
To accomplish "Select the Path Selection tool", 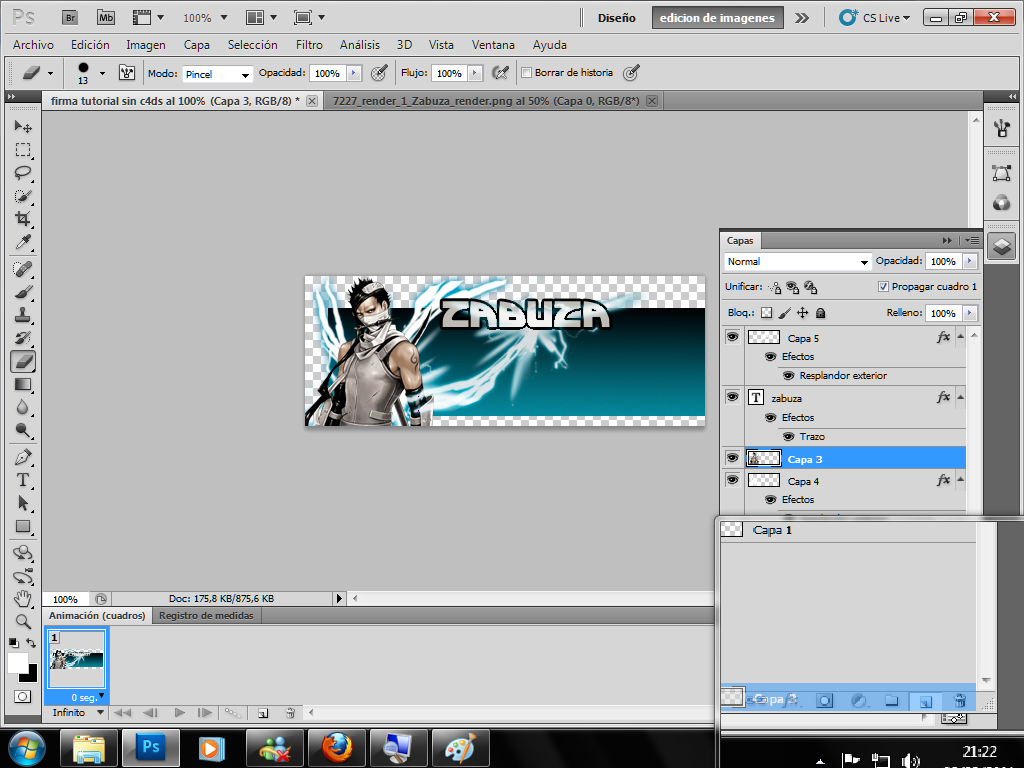I will tap(23, 503).
